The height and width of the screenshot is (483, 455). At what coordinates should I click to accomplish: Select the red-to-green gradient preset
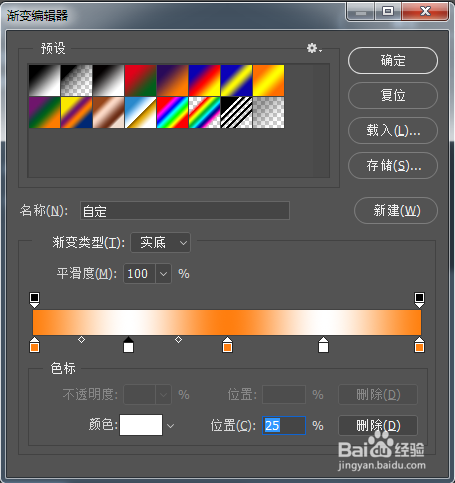pos(141,80)
